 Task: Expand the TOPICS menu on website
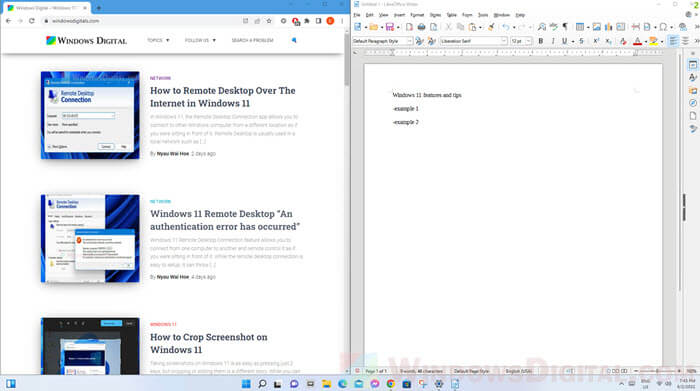158,40
